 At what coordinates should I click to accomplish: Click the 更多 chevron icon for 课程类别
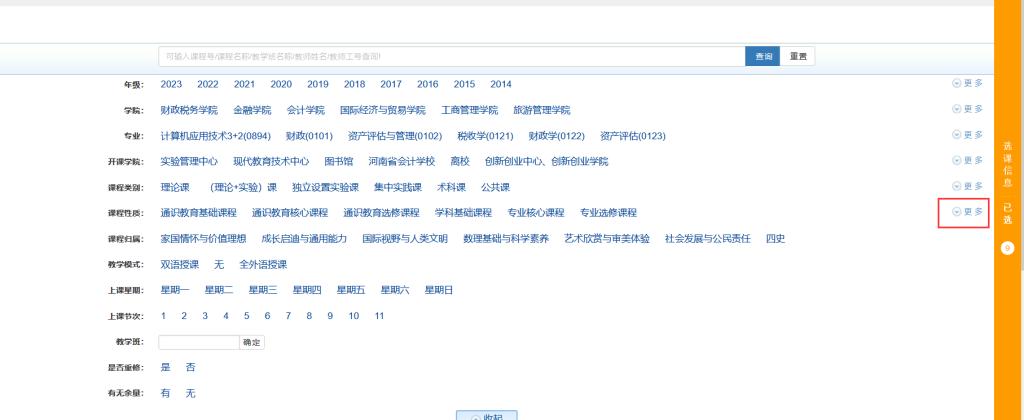pyautogui.click(x=957, y=187)
